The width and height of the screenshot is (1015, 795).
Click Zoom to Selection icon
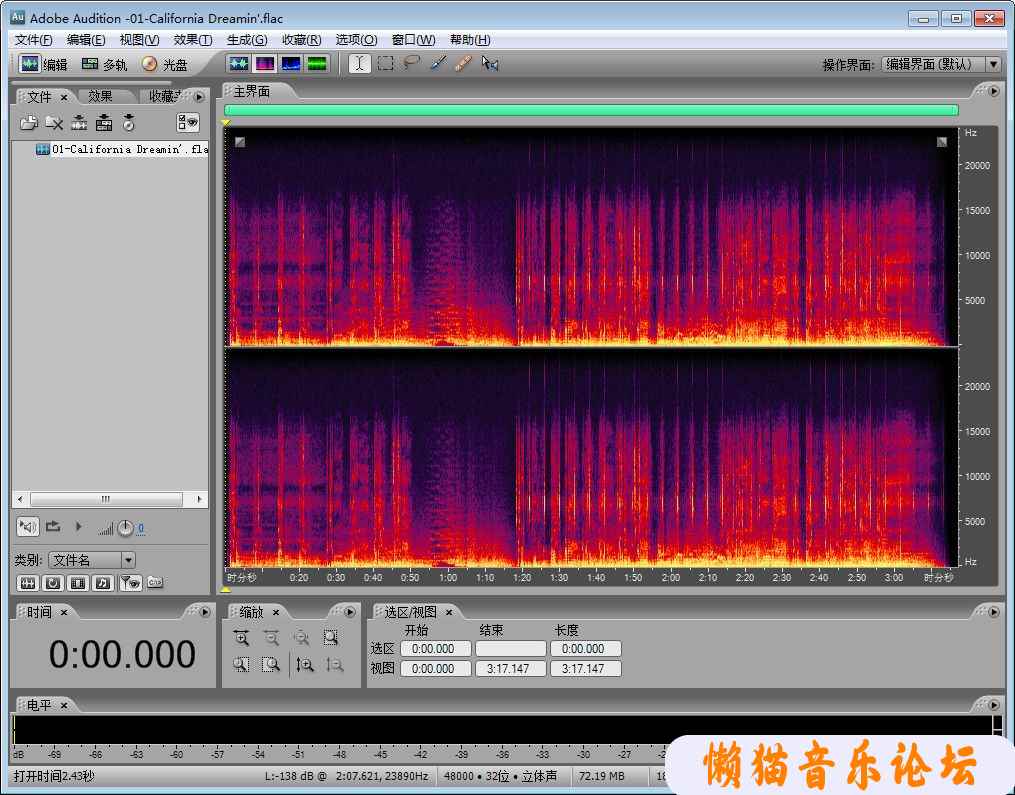coord(331,638)
